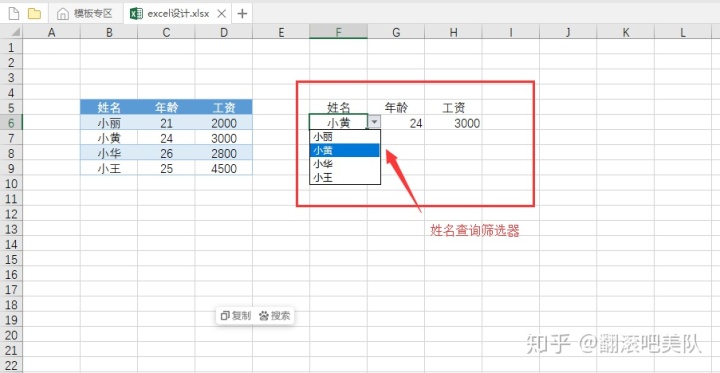Click the result cell 24 in column G
Screen dimensions: 720x373
click(396, 123)
